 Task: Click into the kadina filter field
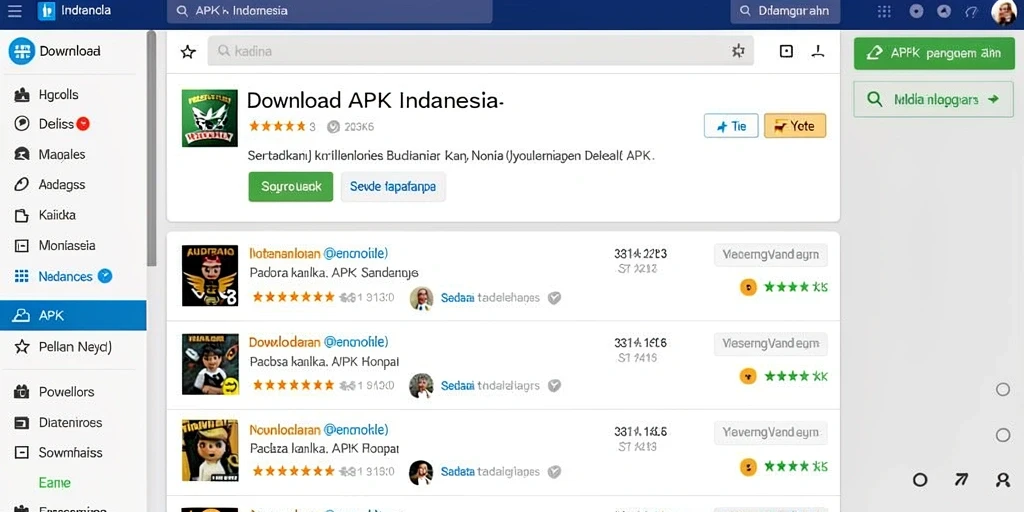pyautogui.click(x=480, y=51)
